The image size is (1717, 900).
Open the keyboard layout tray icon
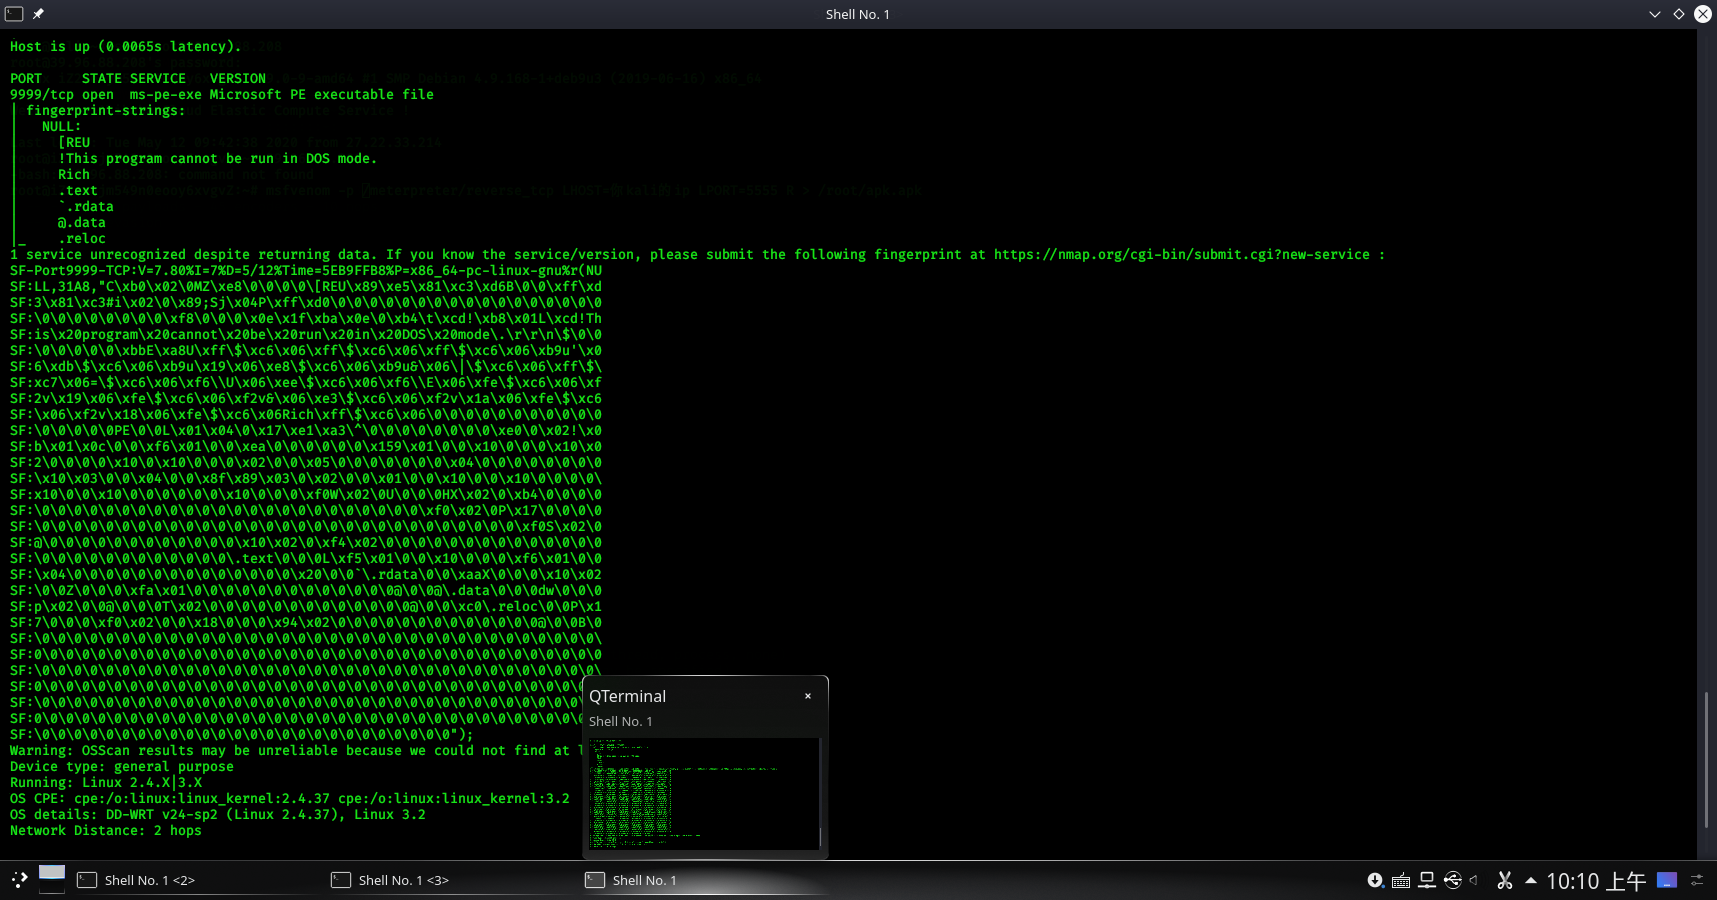click(x=1401, y=880)
